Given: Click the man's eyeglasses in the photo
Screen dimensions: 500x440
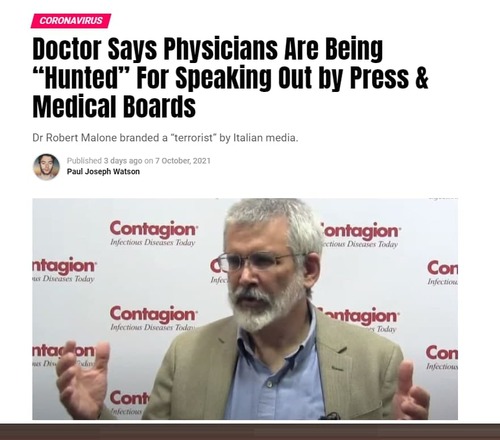Looking at the screenshot, I should pos(256,261).
